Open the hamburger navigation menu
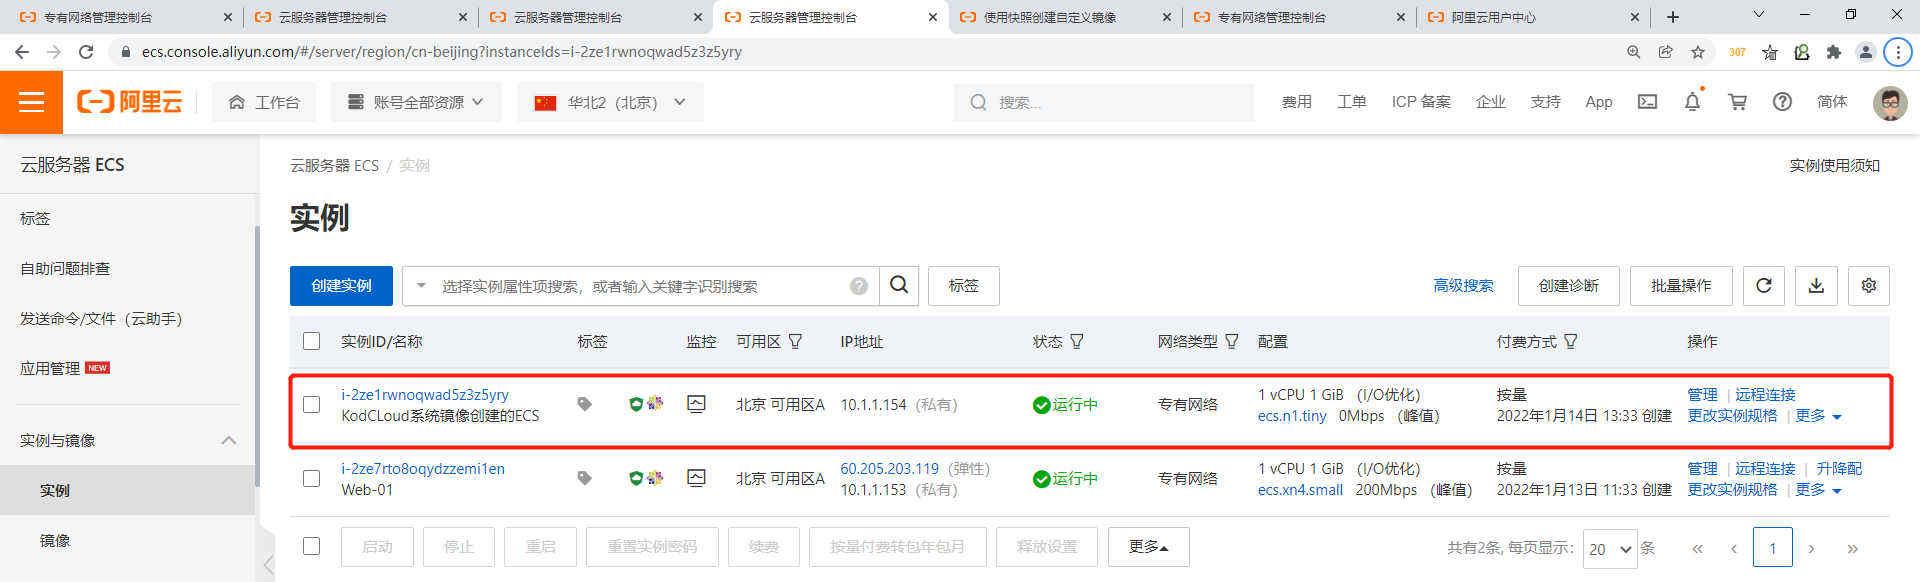1920x582 pixels. (31, 102)
